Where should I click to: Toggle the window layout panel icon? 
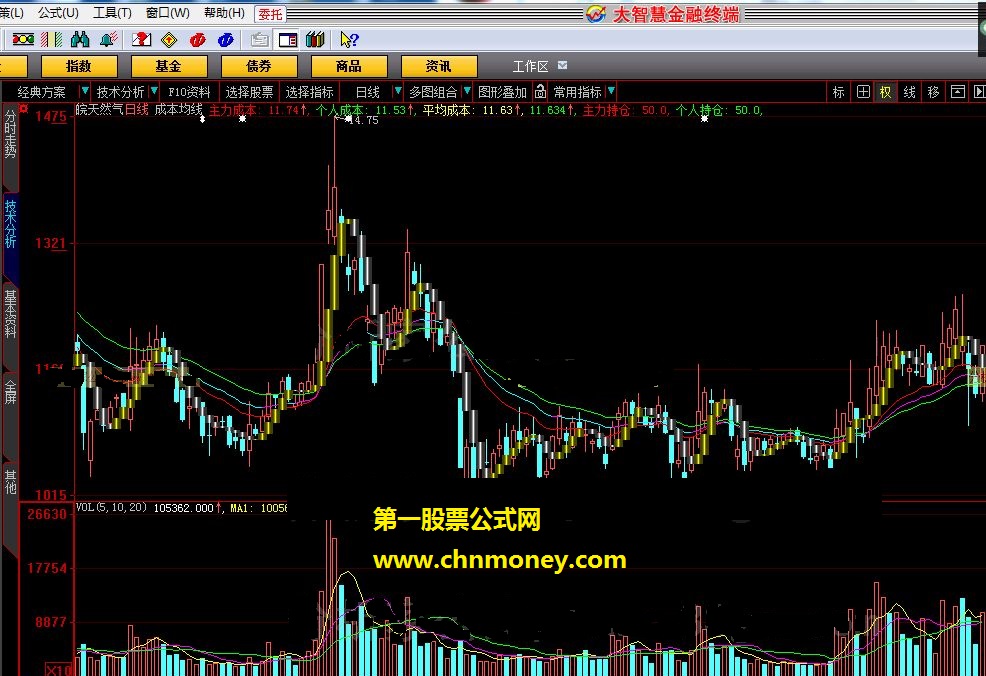(288, 40)
